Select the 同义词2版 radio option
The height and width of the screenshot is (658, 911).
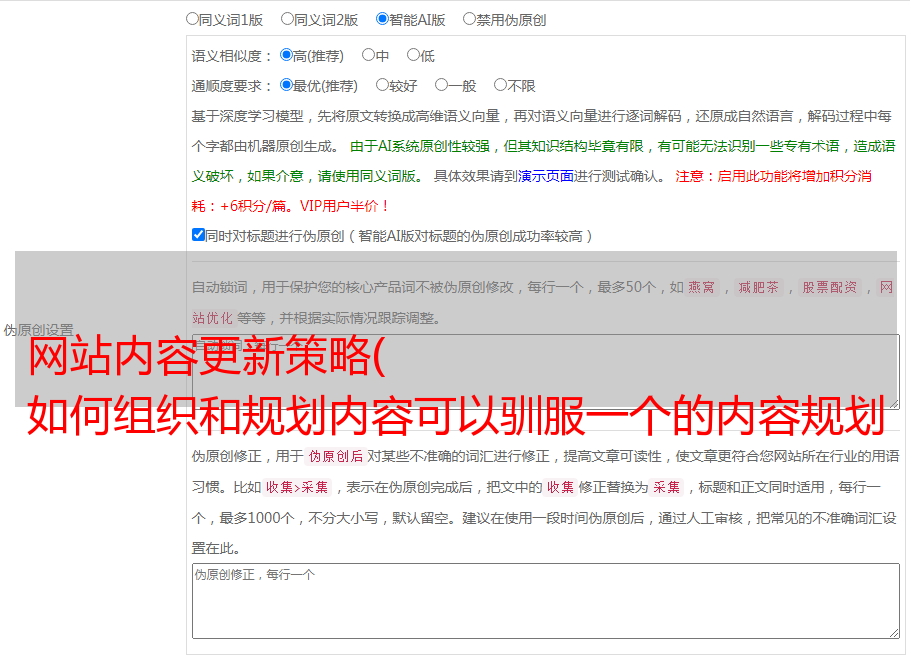(x=287, y=19)
